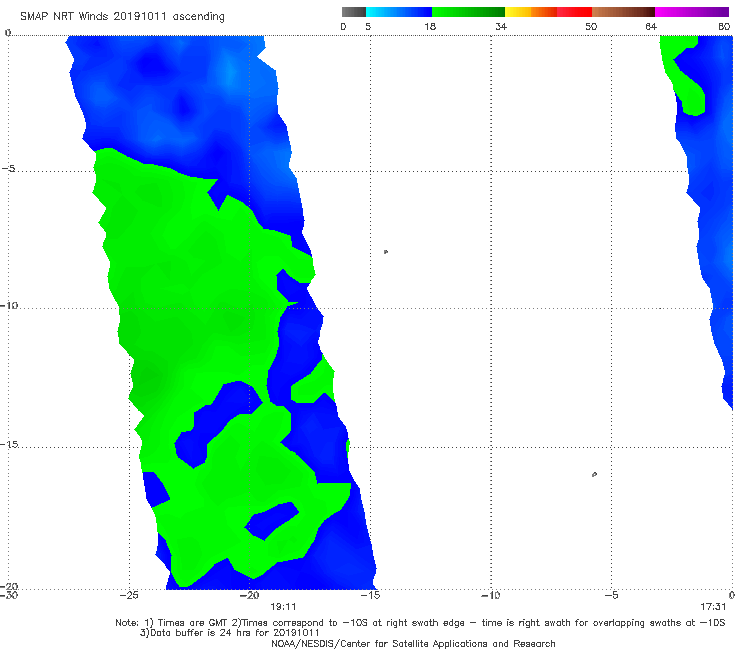Click the magenta 64-80 segment of the color bar
Viewport: 740px width, 650px height.
(x=692, y=12)
